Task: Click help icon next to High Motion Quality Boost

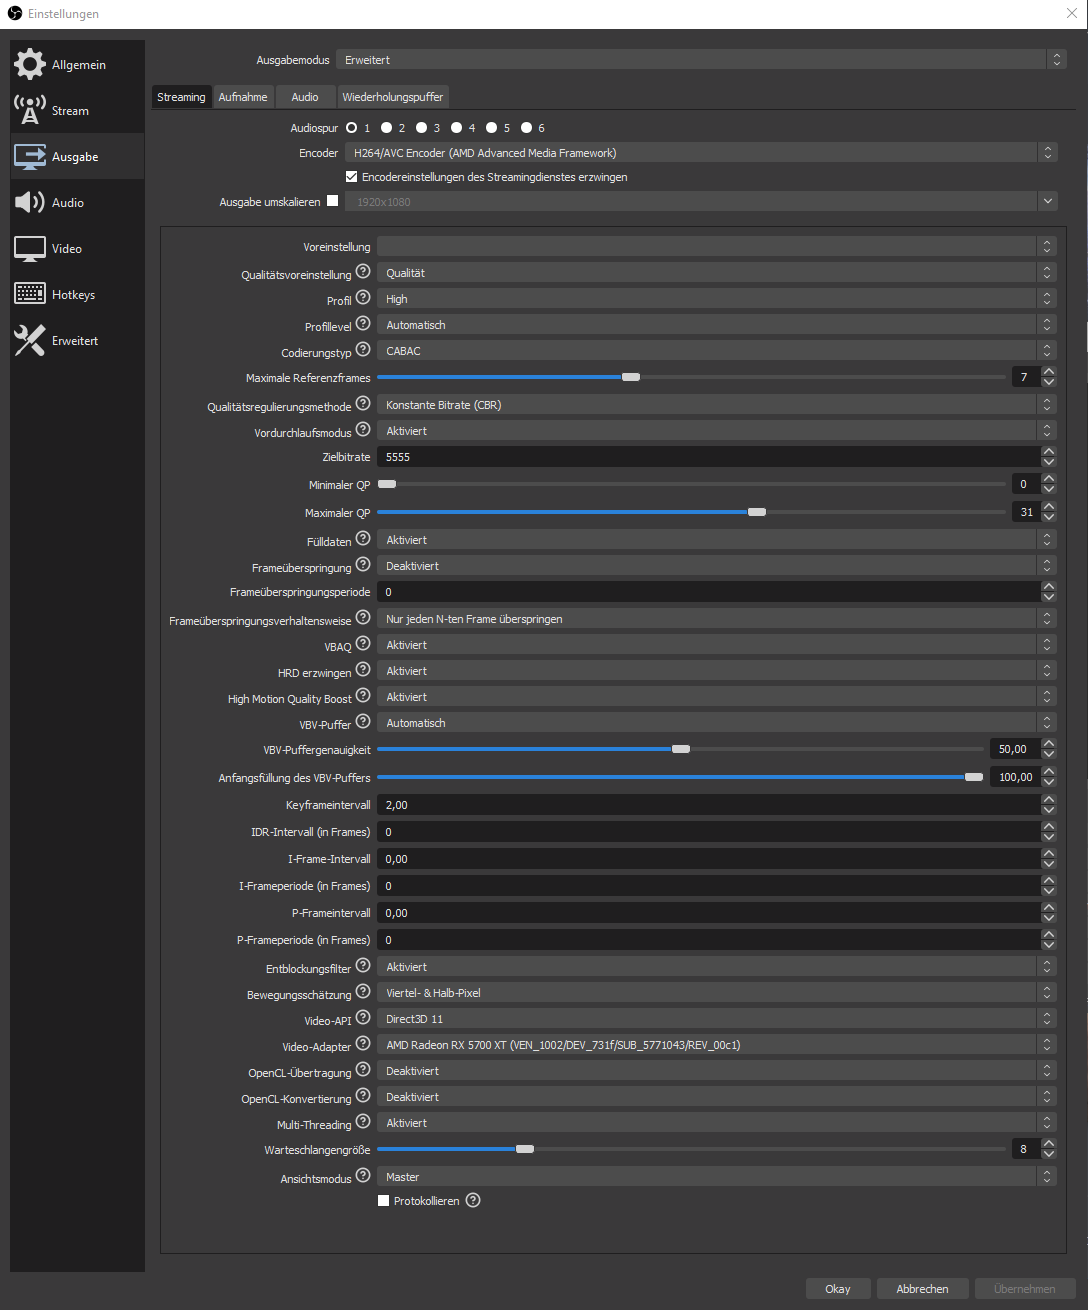Action: click(363, 695)
